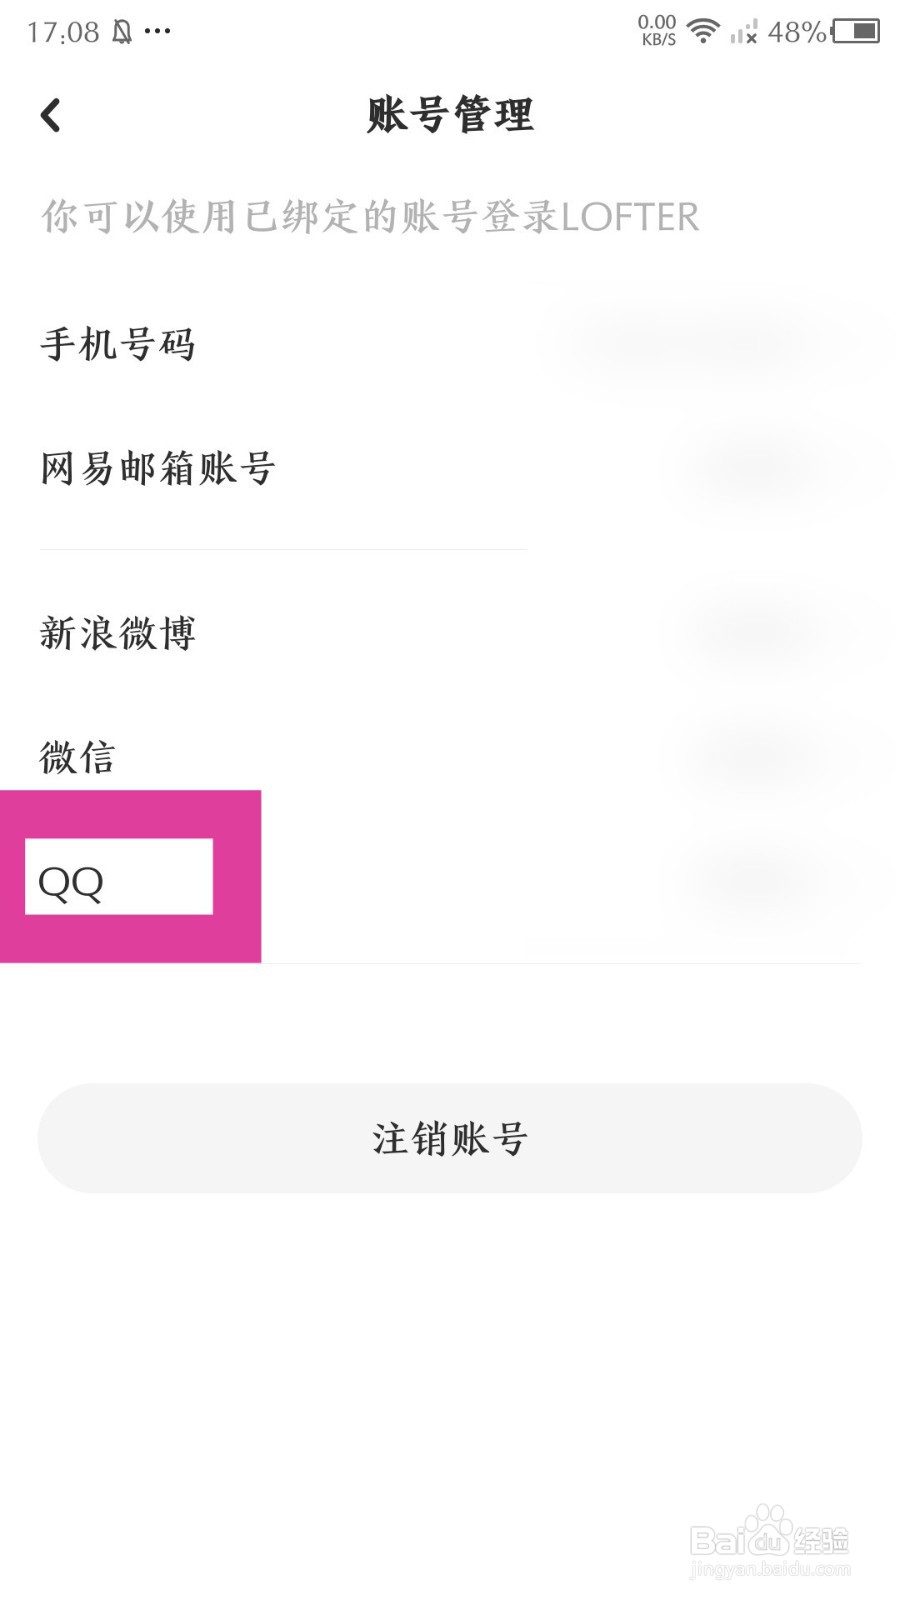Viewport: 900px width, 1600px height.
Task: Tap the 新浪微博 binding row
Action: (118, 633)
